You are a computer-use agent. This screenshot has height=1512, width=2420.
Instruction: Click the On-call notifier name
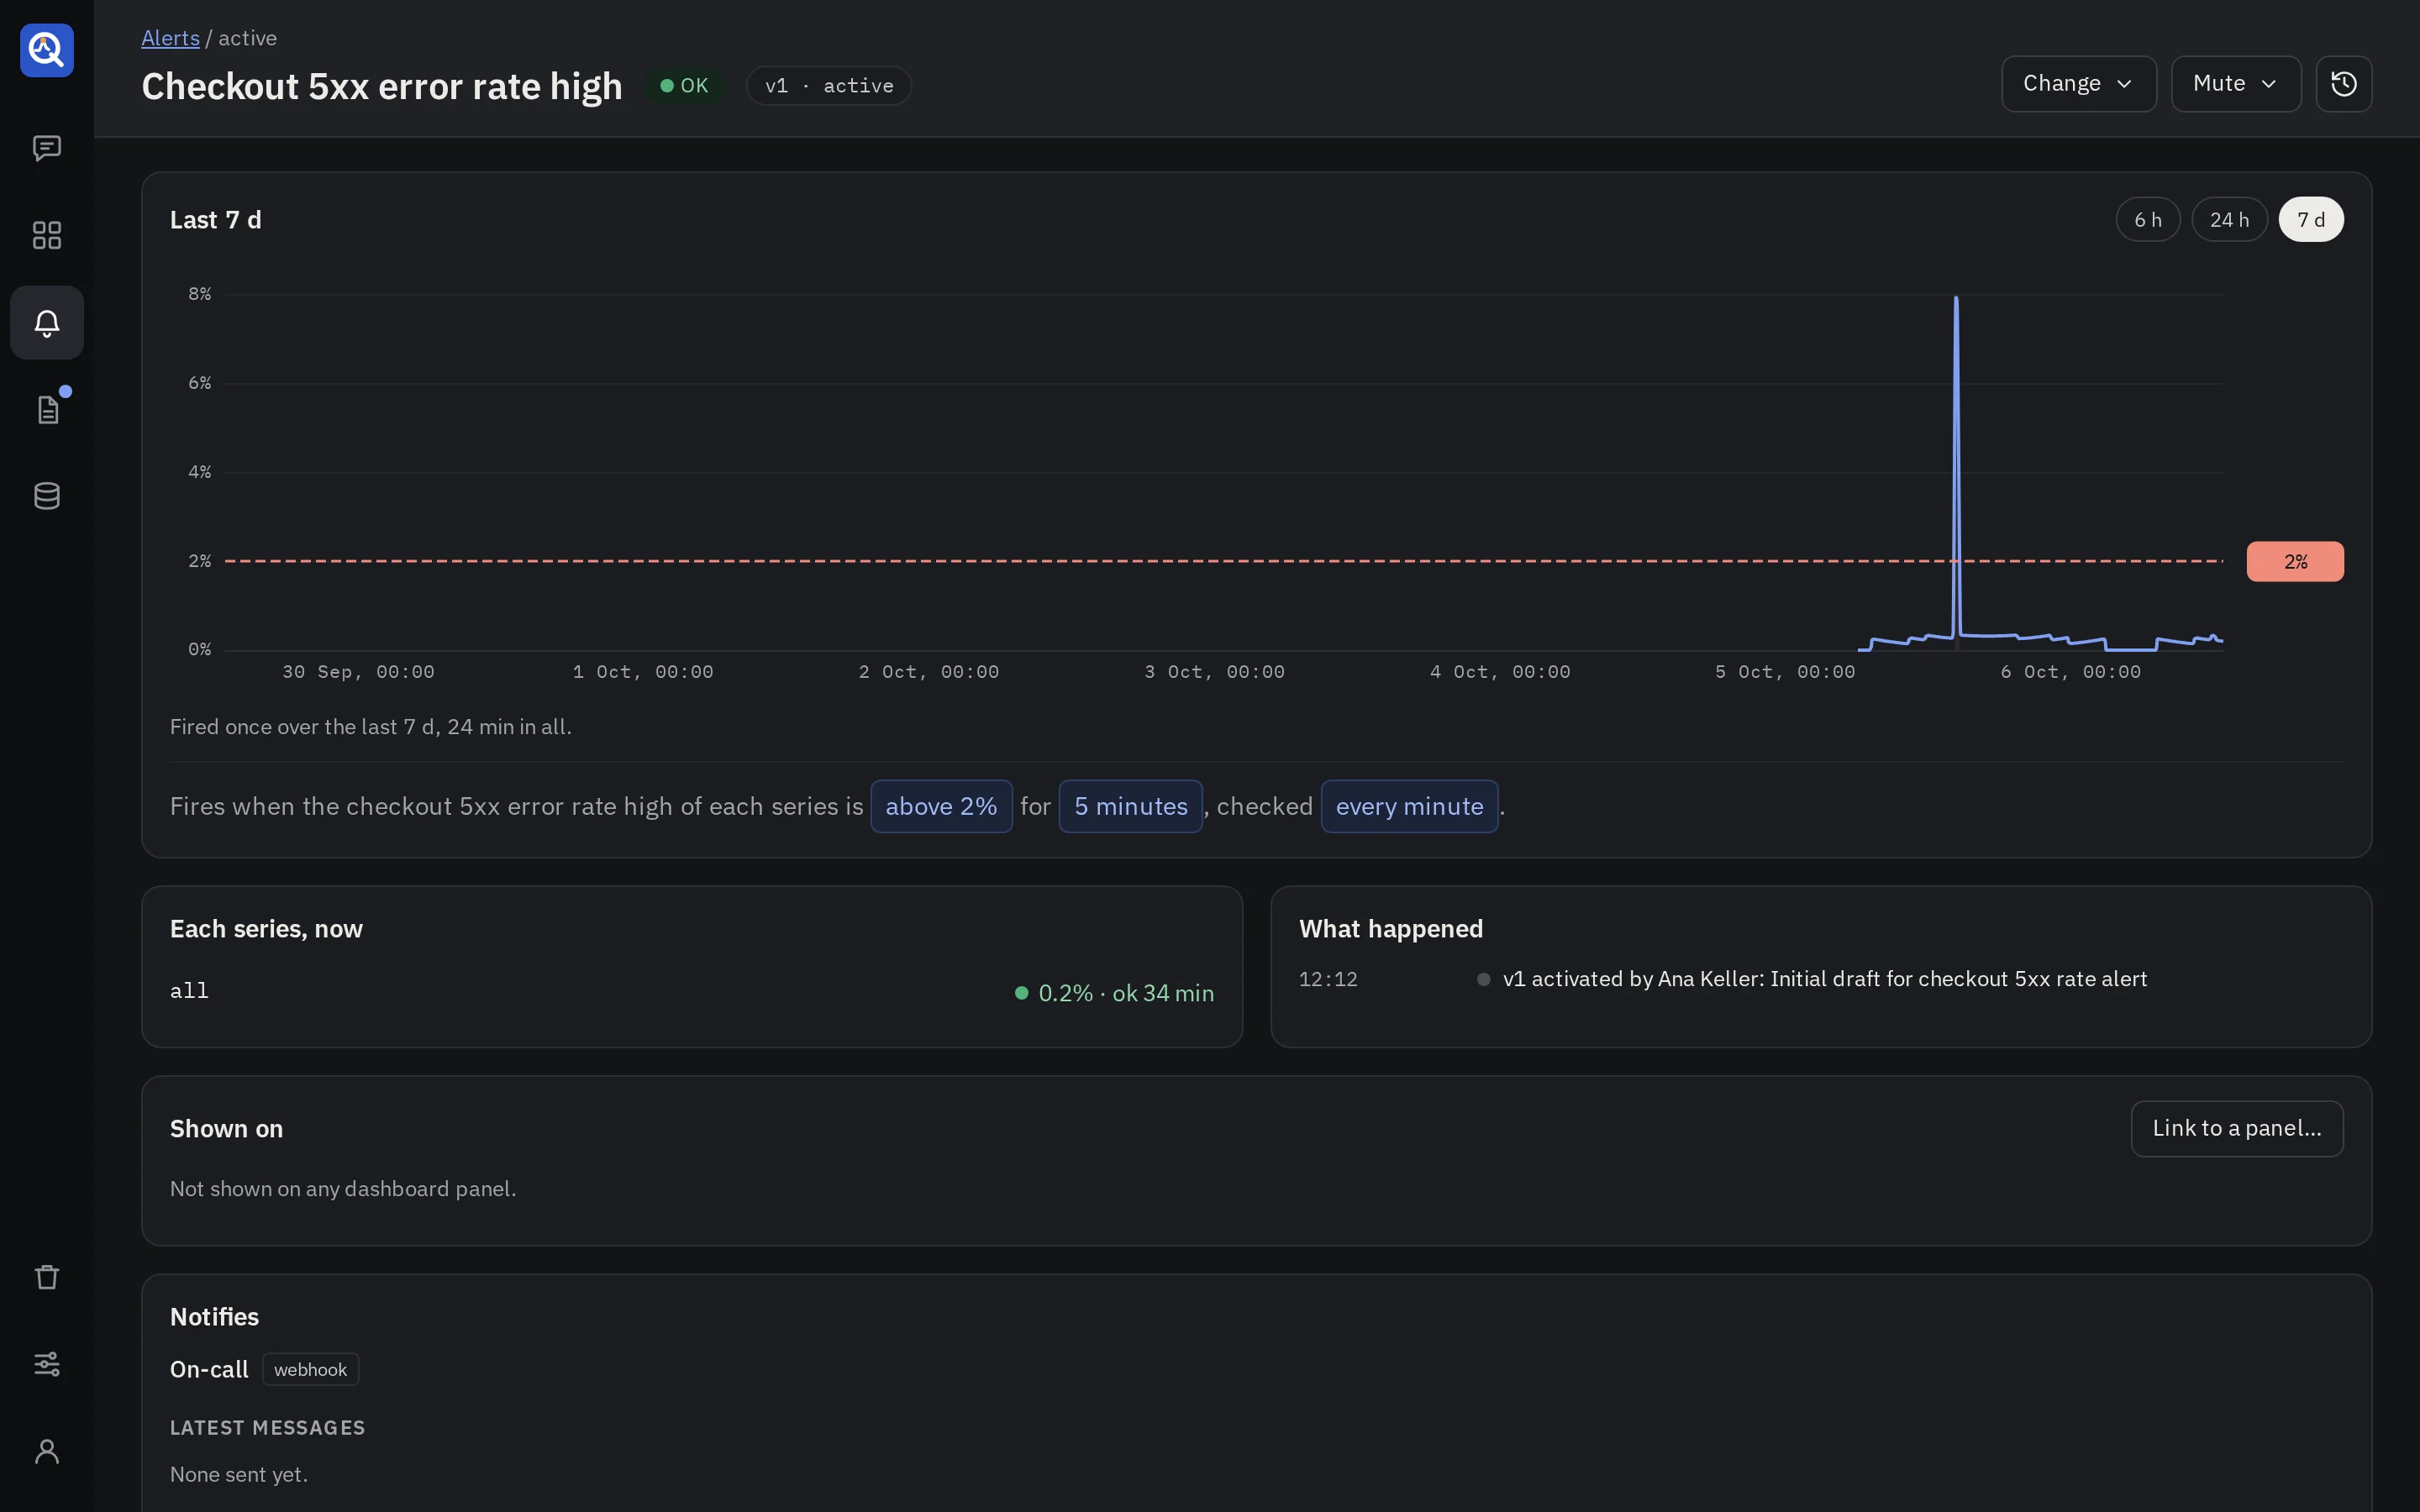(x=209, y=1370)
